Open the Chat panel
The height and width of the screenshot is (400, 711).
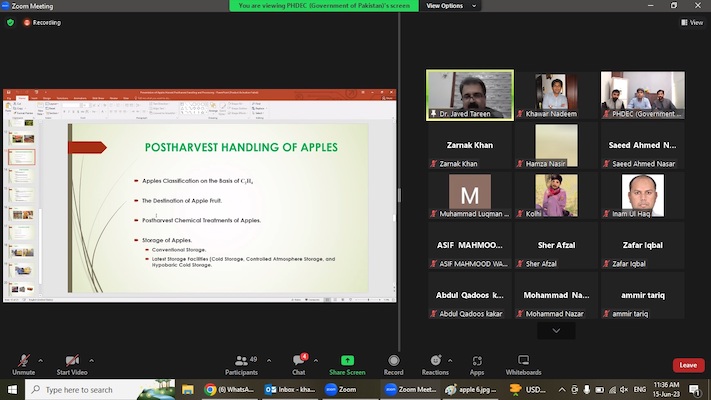298,364
